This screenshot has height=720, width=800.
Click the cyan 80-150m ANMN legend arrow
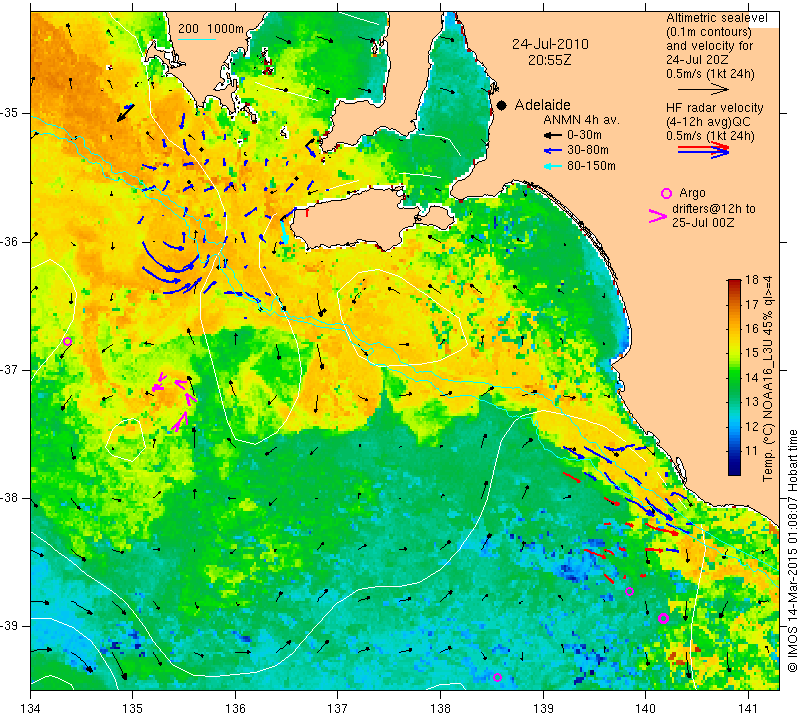pyautogui.click(x=552, y=166)
